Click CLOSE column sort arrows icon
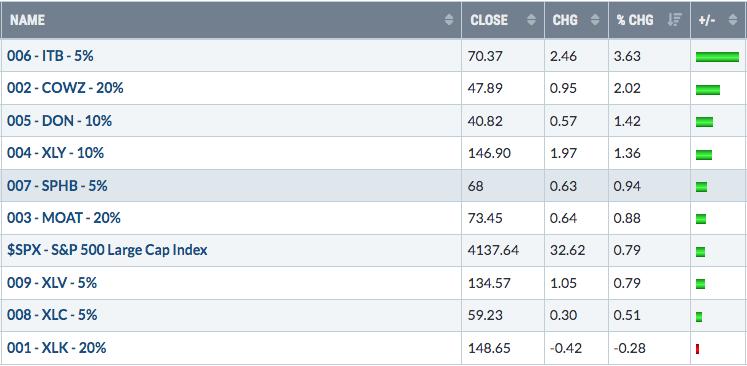The image size is (747, 366). click(532, 20)
